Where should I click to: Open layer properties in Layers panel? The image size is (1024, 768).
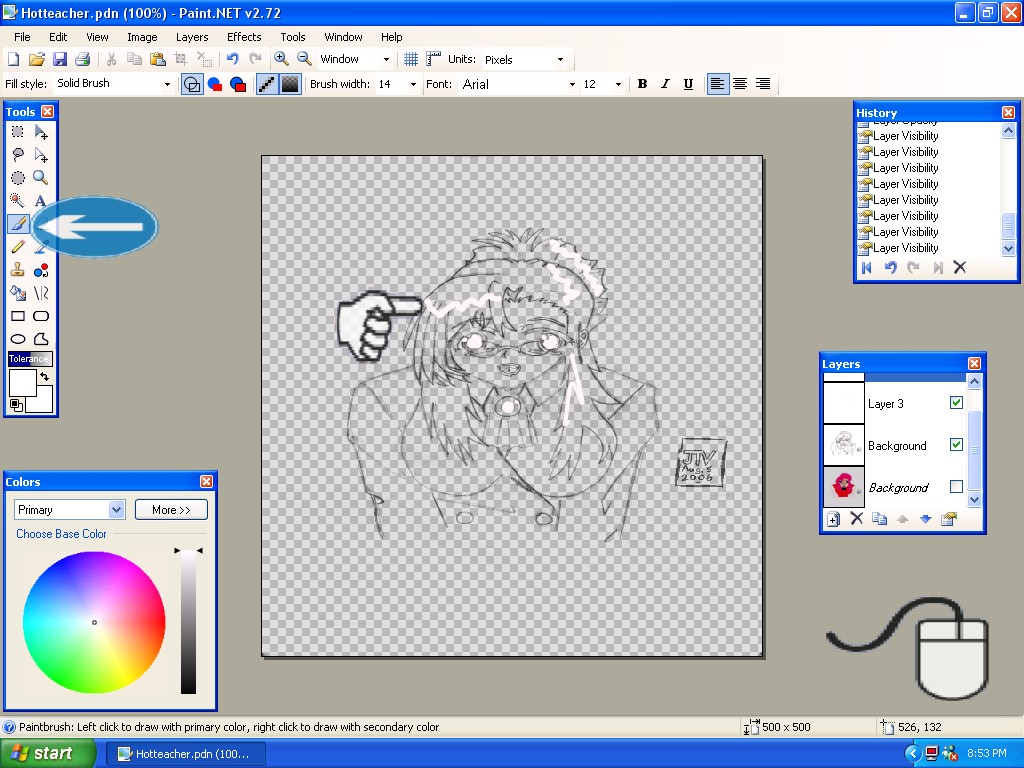(x=948, y=519)
